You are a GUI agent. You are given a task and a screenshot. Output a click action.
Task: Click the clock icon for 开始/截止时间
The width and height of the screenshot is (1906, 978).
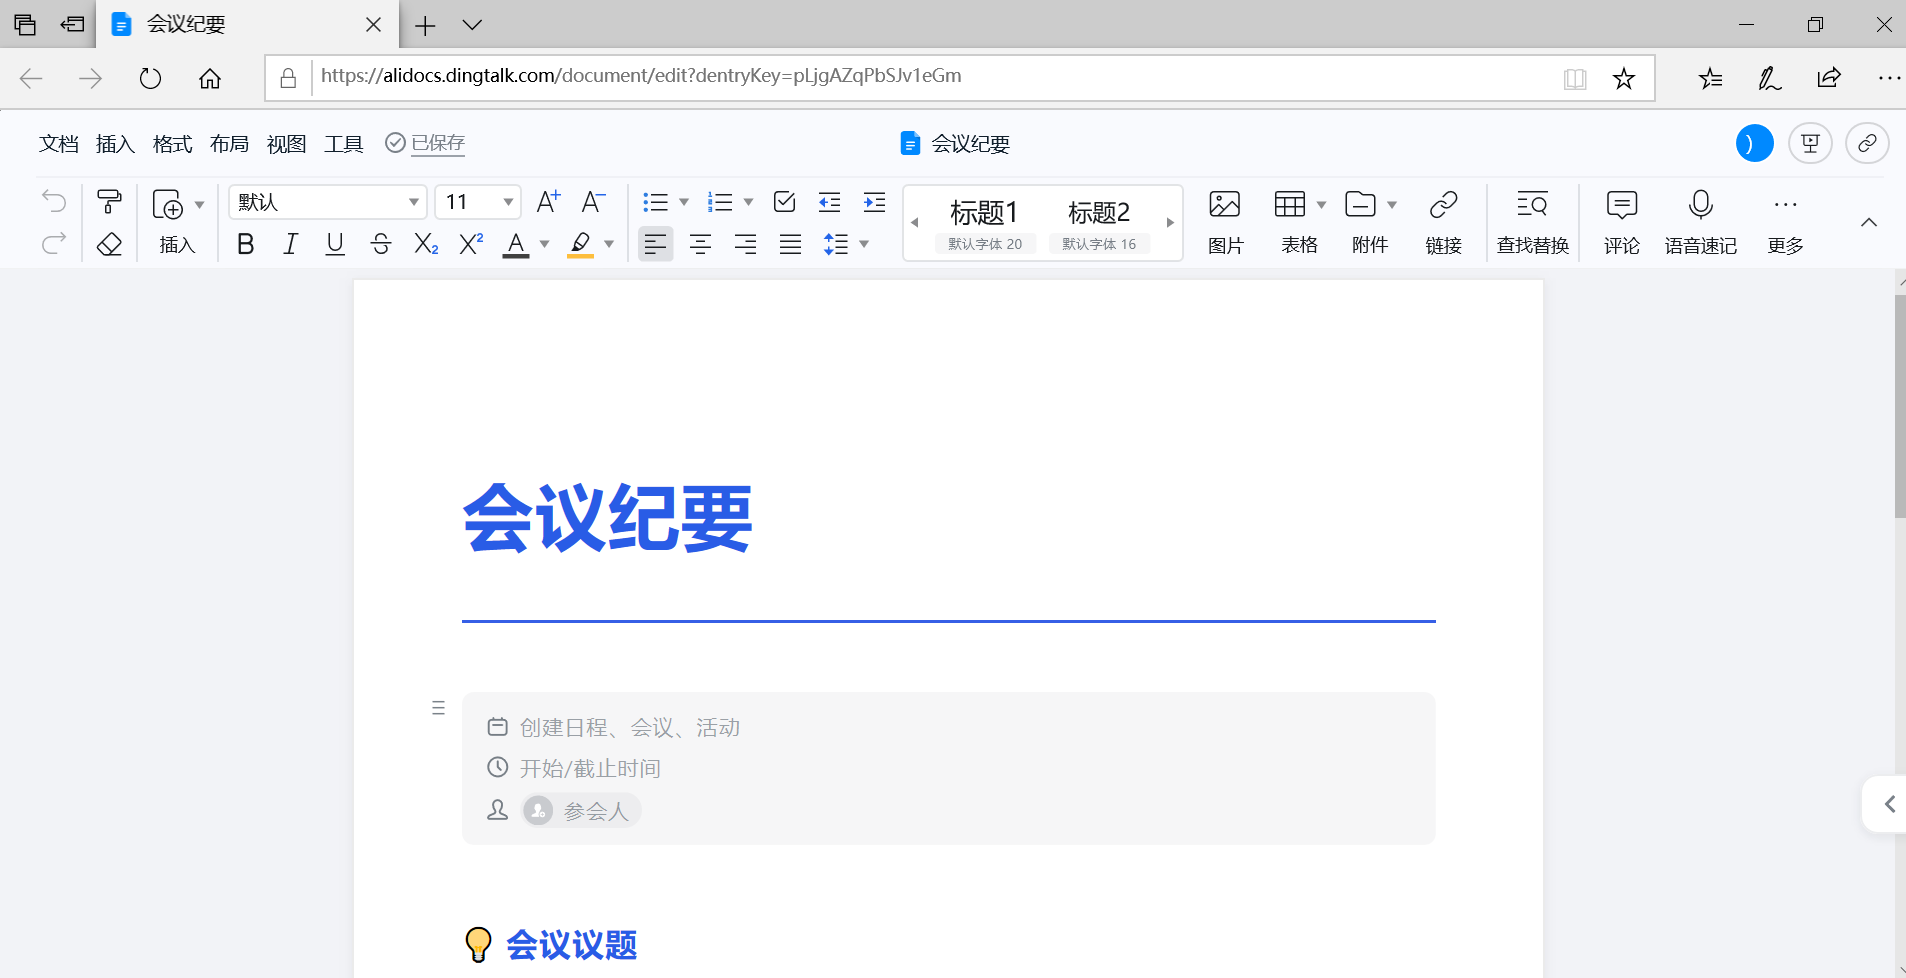pos(497,768)
